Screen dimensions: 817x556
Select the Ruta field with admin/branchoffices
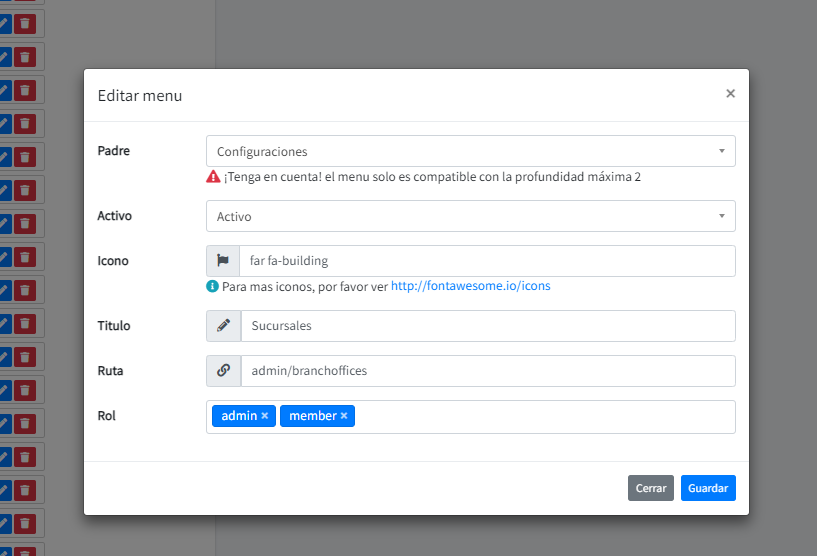pyautogui.click(x=486, y=371)
